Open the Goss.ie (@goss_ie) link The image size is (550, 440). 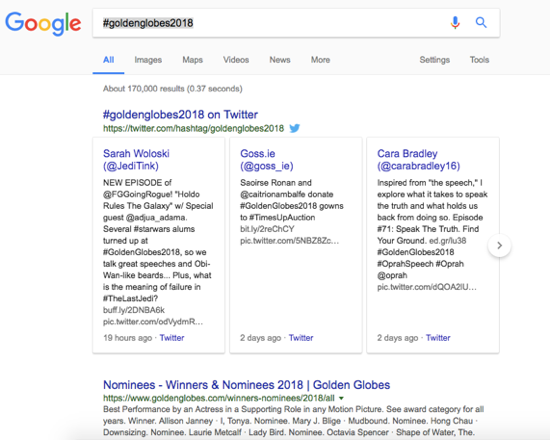pyautogui.click(x=267, y=160)
